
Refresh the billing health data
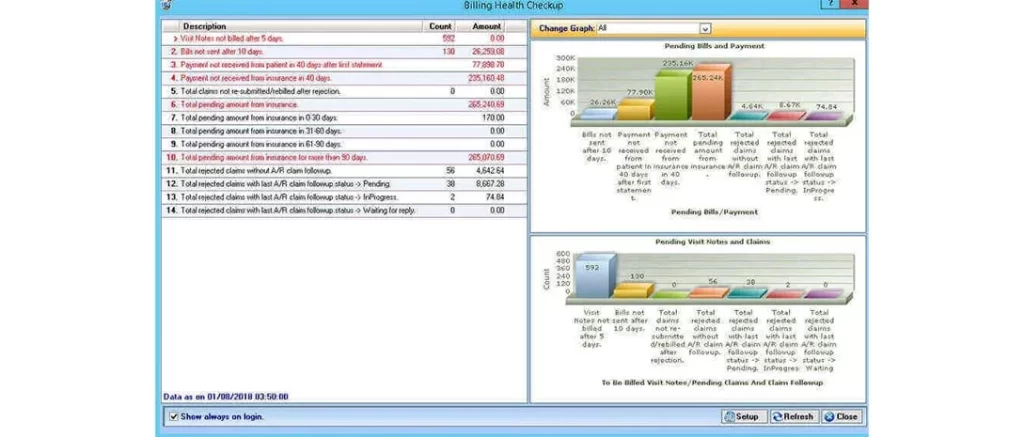click(793, 416)
